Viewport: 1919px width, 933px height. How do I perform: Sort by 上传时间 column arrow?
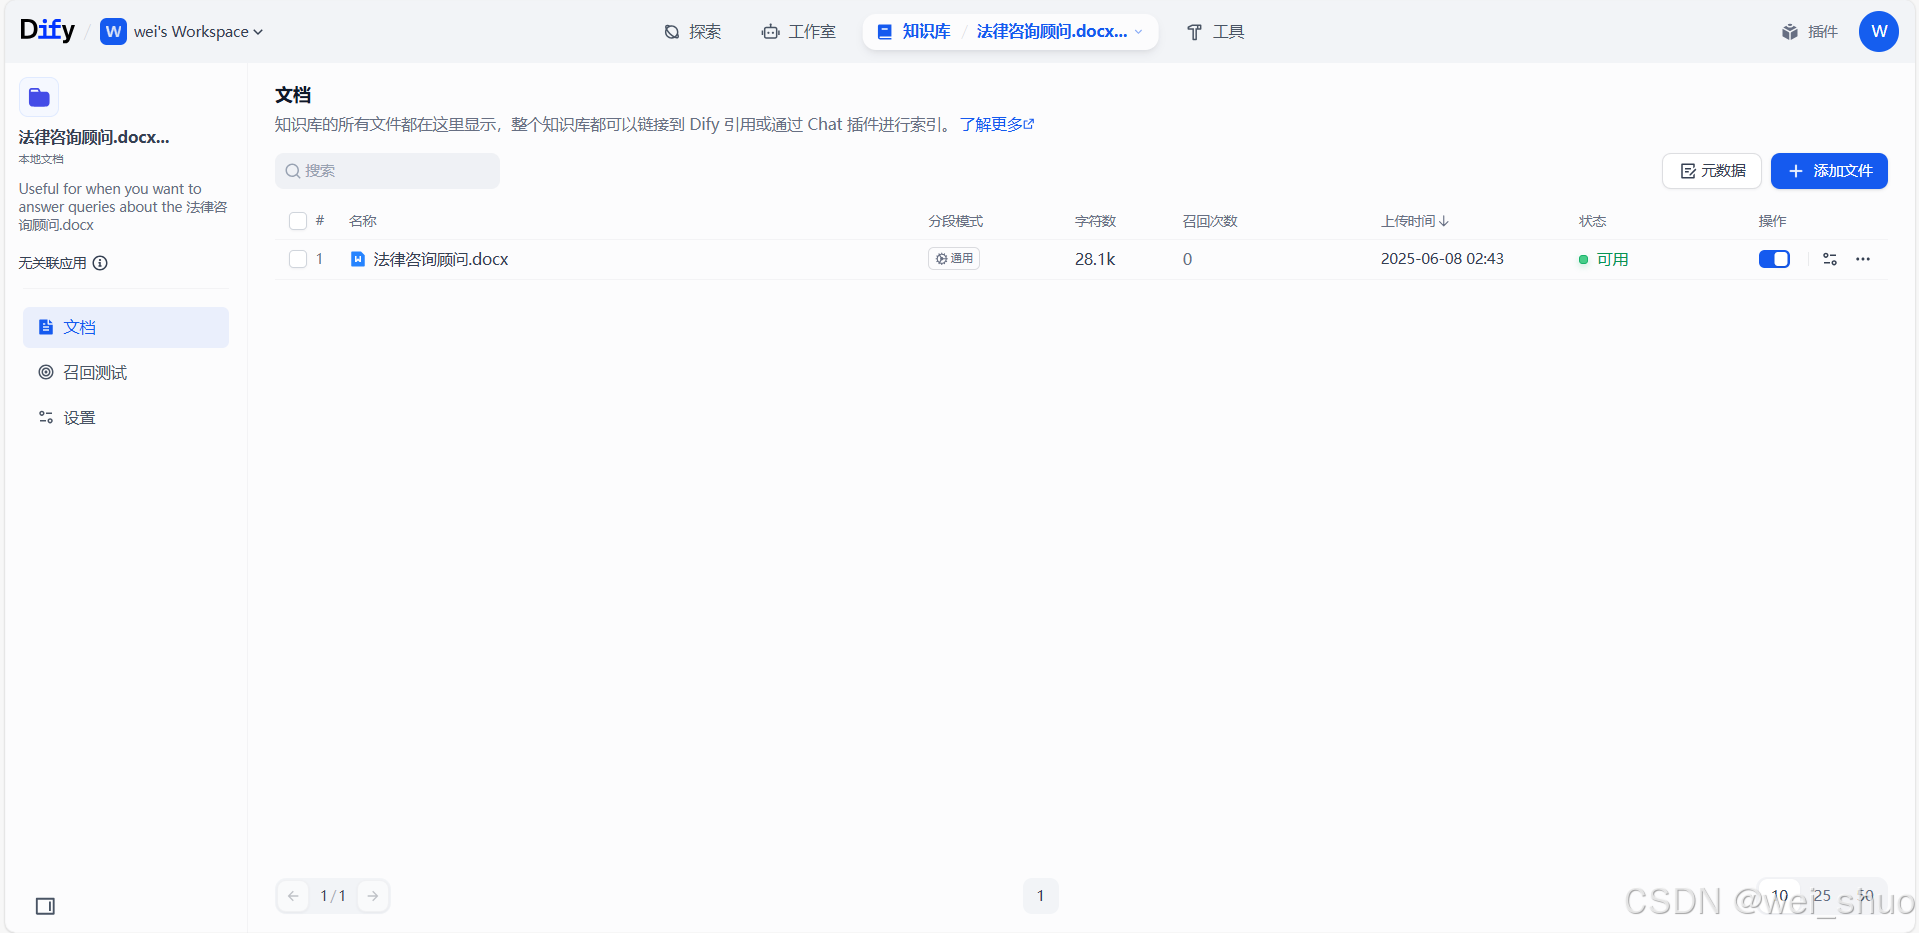pos(1444,221)
